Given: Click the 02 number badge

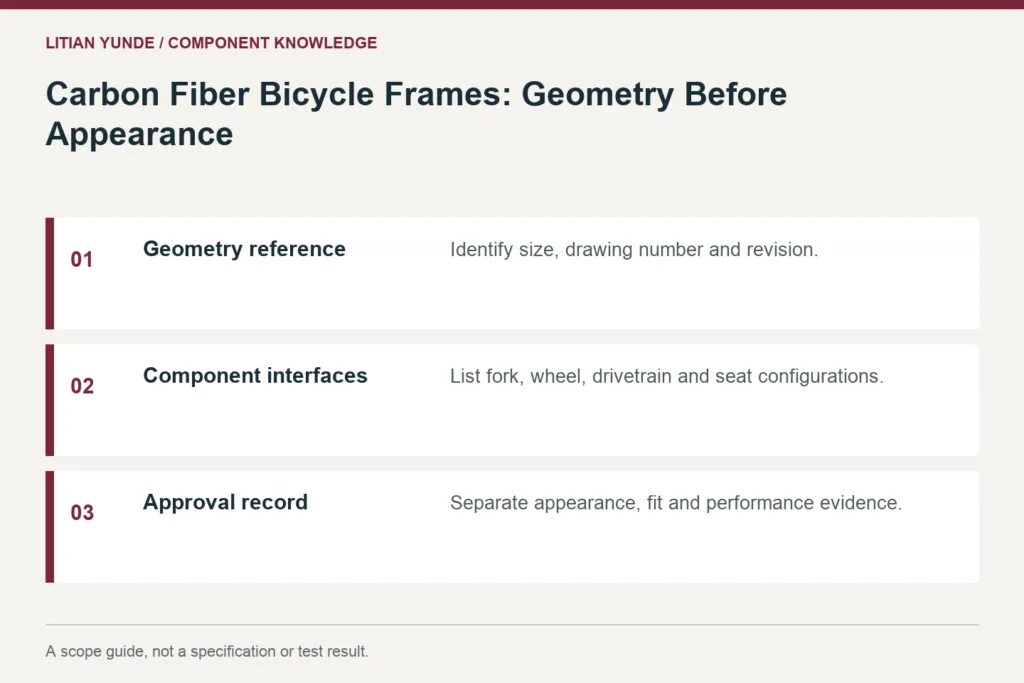Looking at the screenshot, I should tap(82, 386).
